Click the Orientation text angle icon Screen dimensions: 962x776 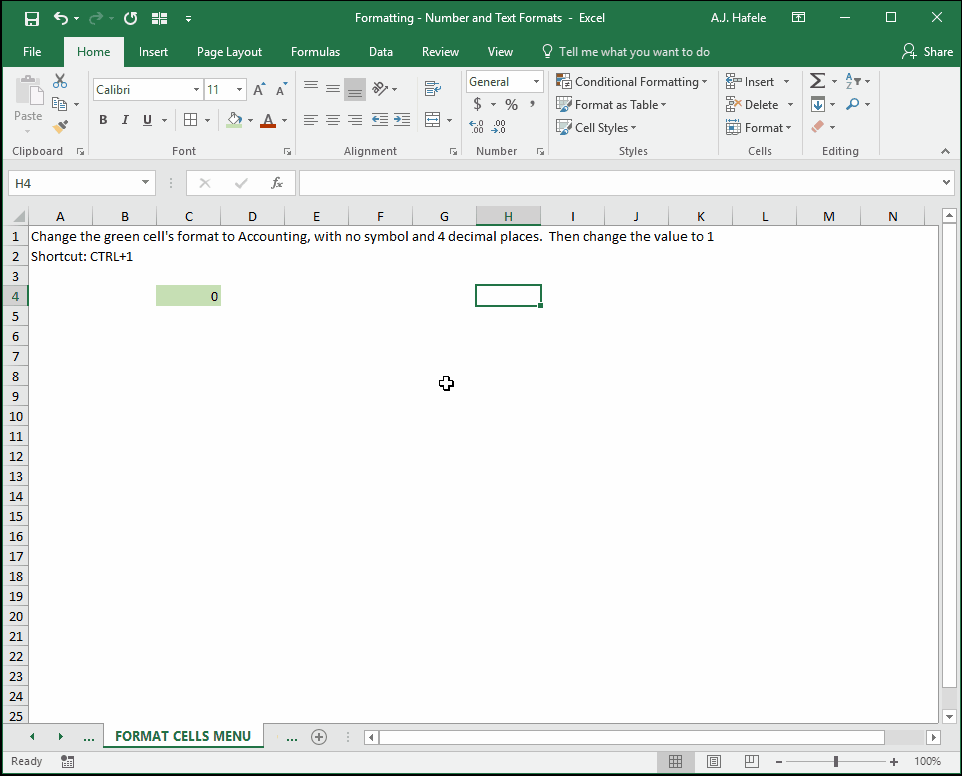tap(380, 89)
